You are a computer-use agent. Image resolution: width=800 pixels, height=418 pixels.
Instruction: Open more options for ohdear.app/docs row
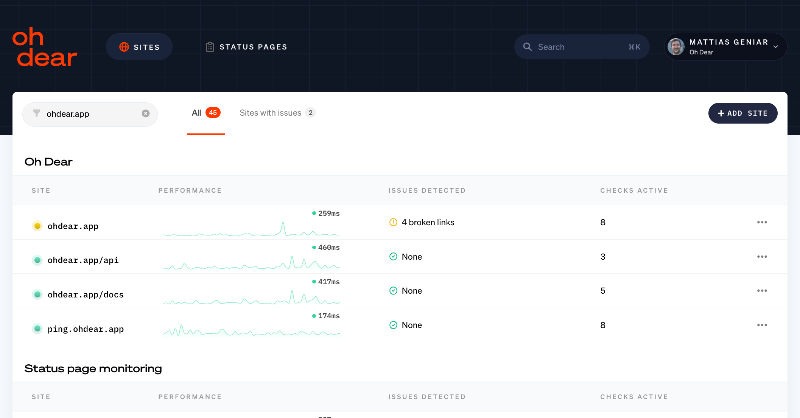pos(762,291)
